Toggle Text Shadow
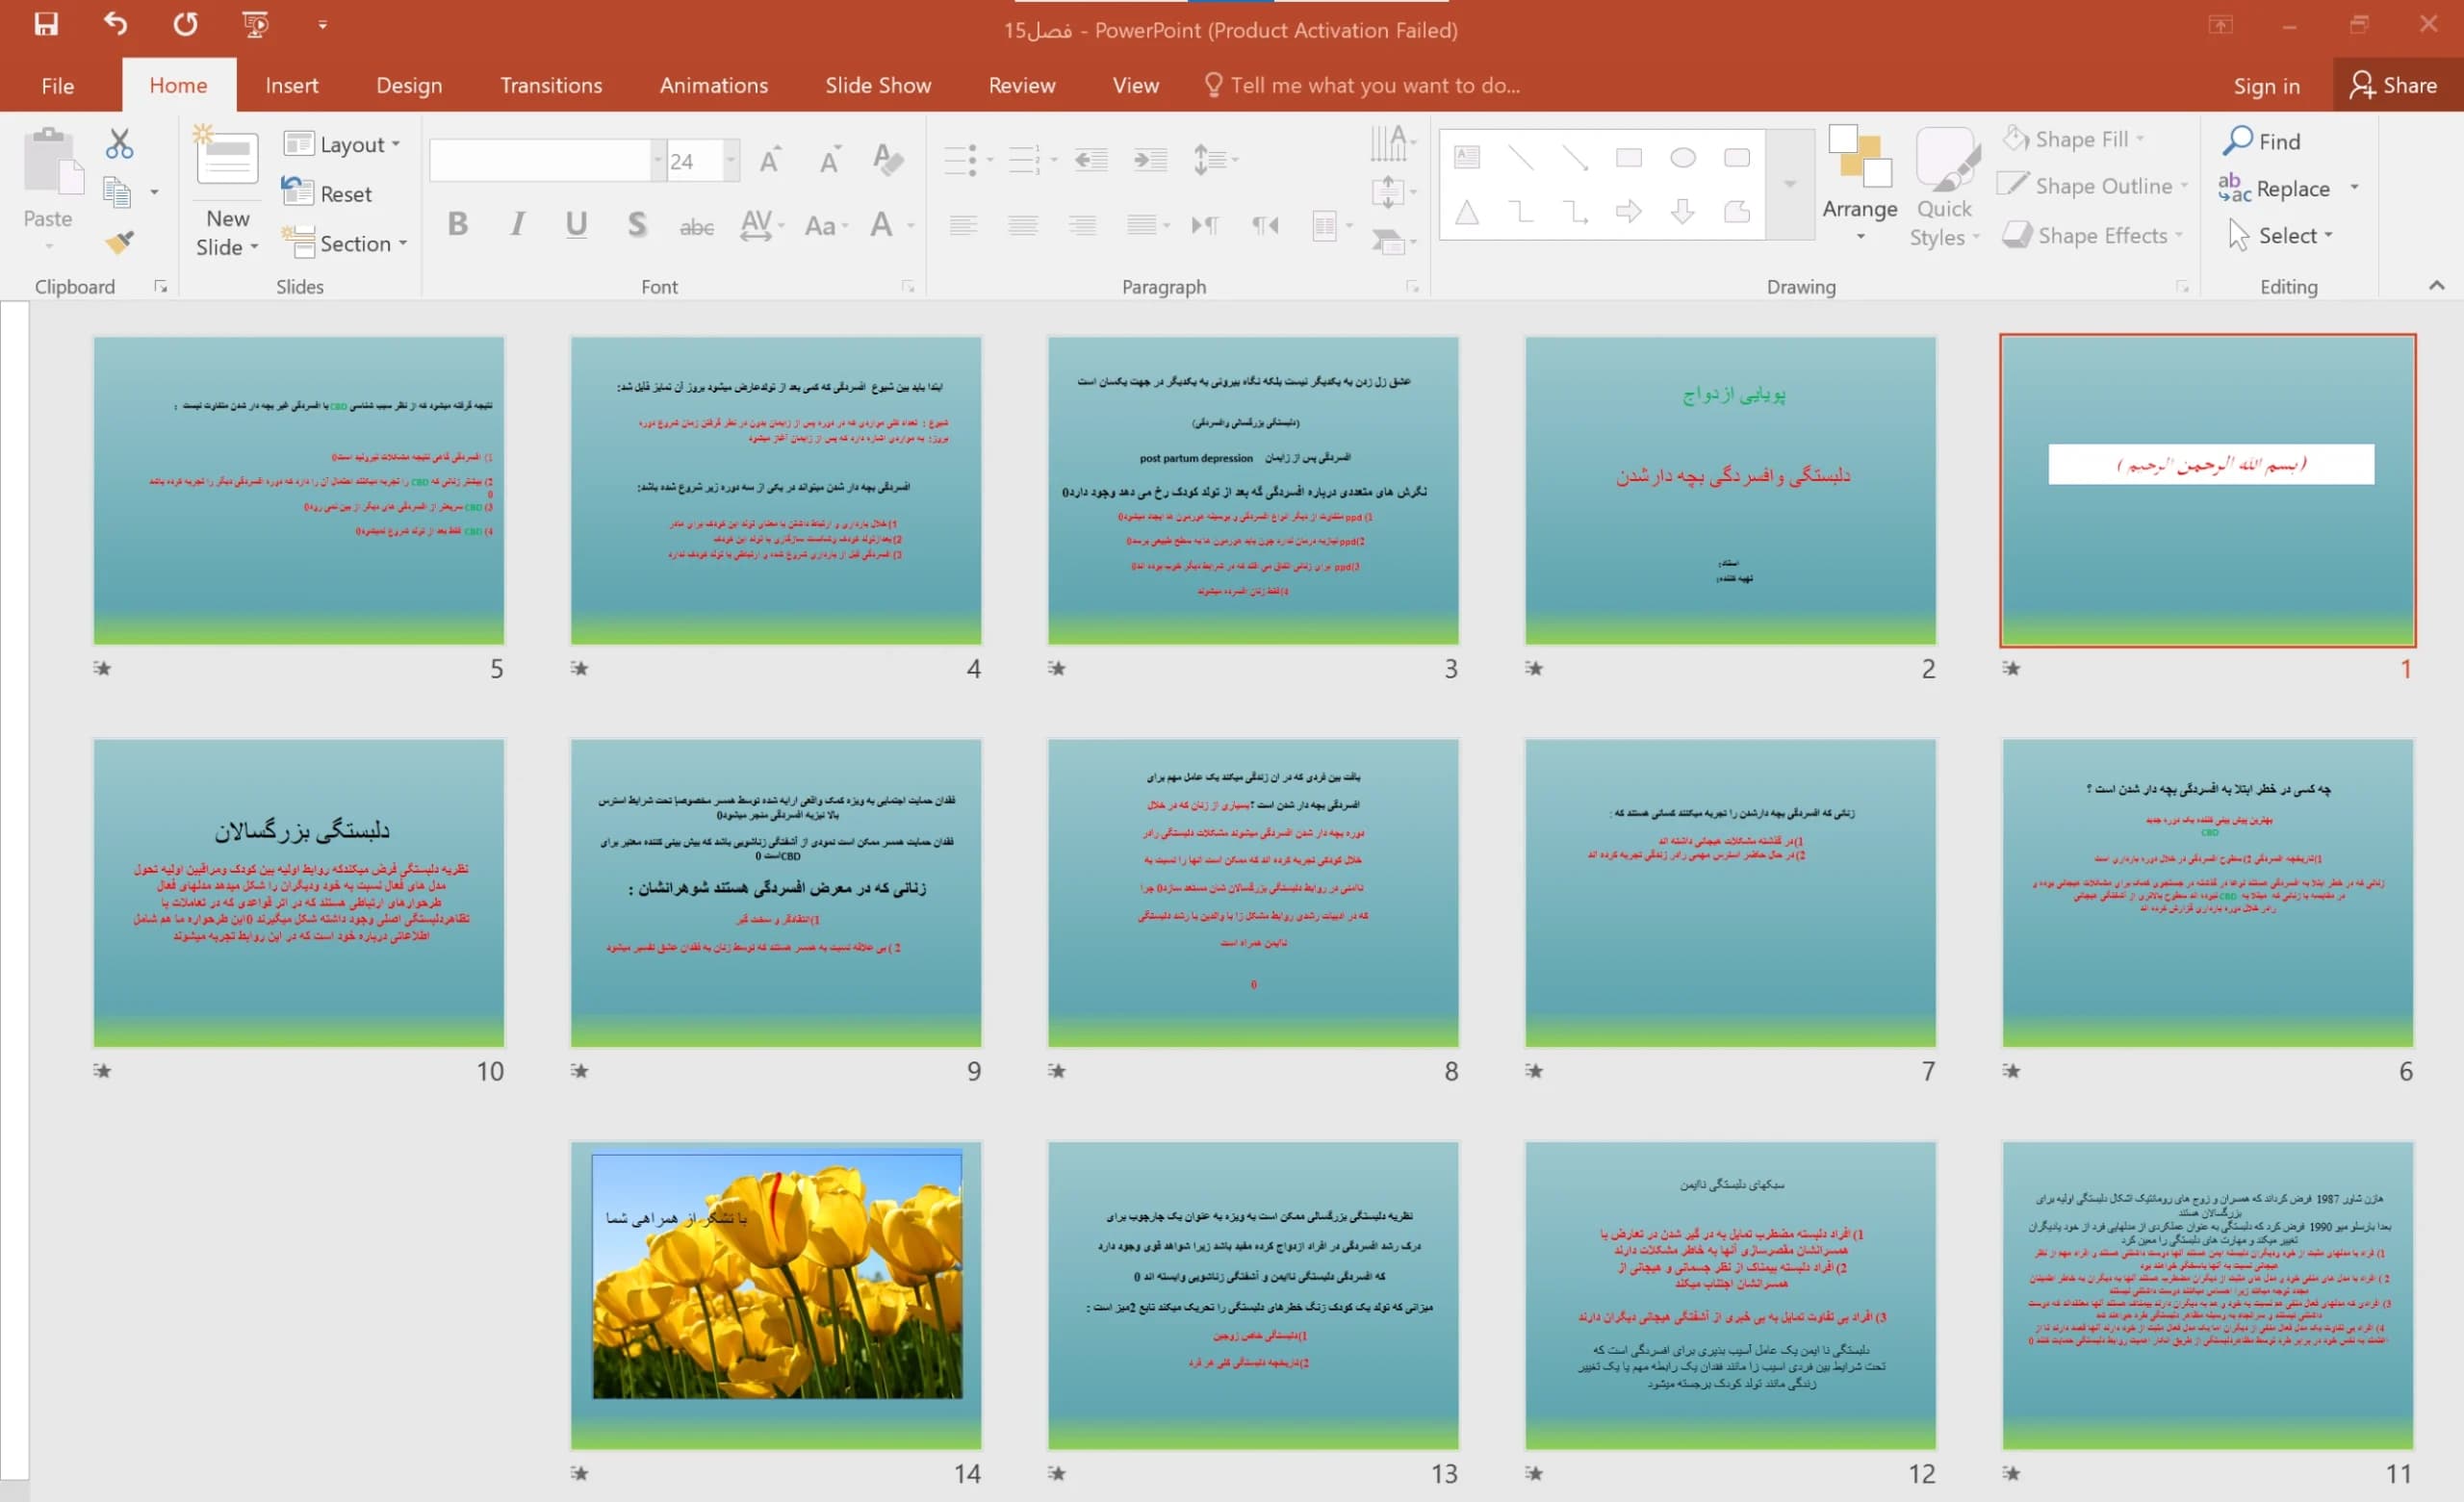 pyautogui.click(x=636, y=224)
